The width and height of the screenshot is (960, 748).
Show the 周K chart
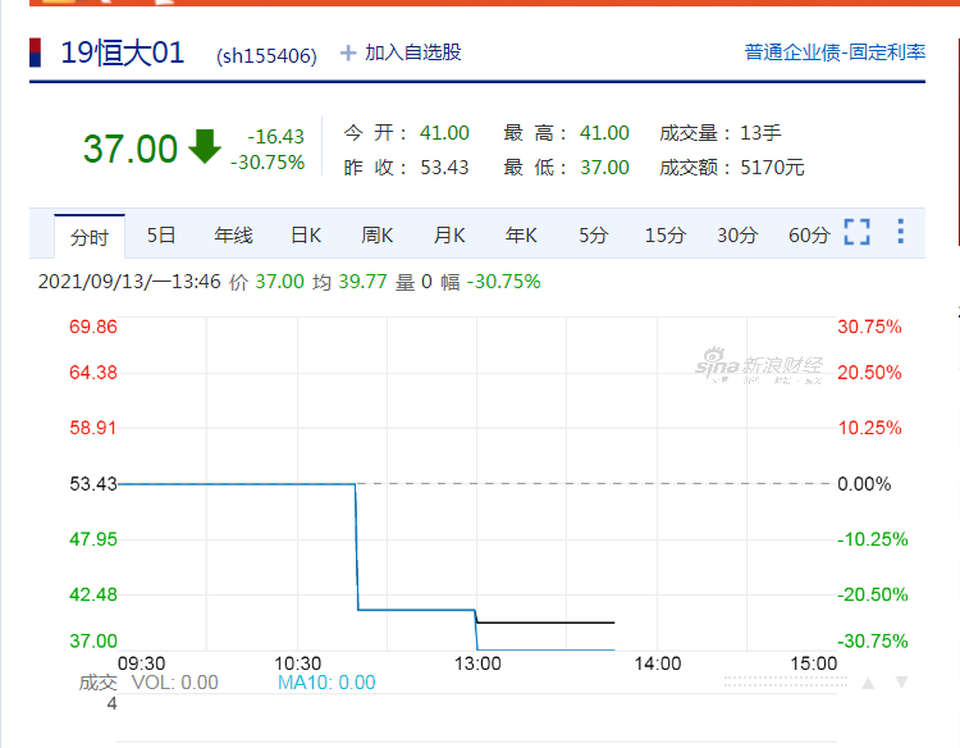377,235
